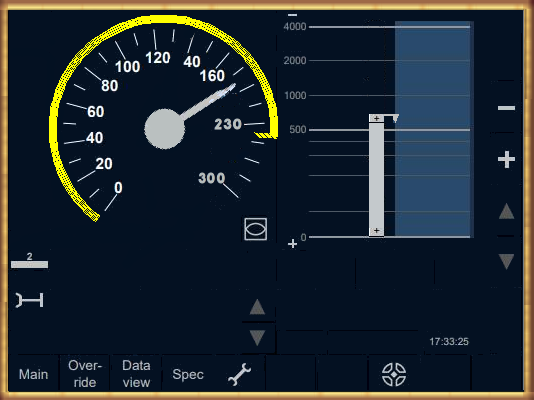Viewport: 534px width, 400px height.
Task: Click the up arrow below speedometer
Action: point(257,307)
